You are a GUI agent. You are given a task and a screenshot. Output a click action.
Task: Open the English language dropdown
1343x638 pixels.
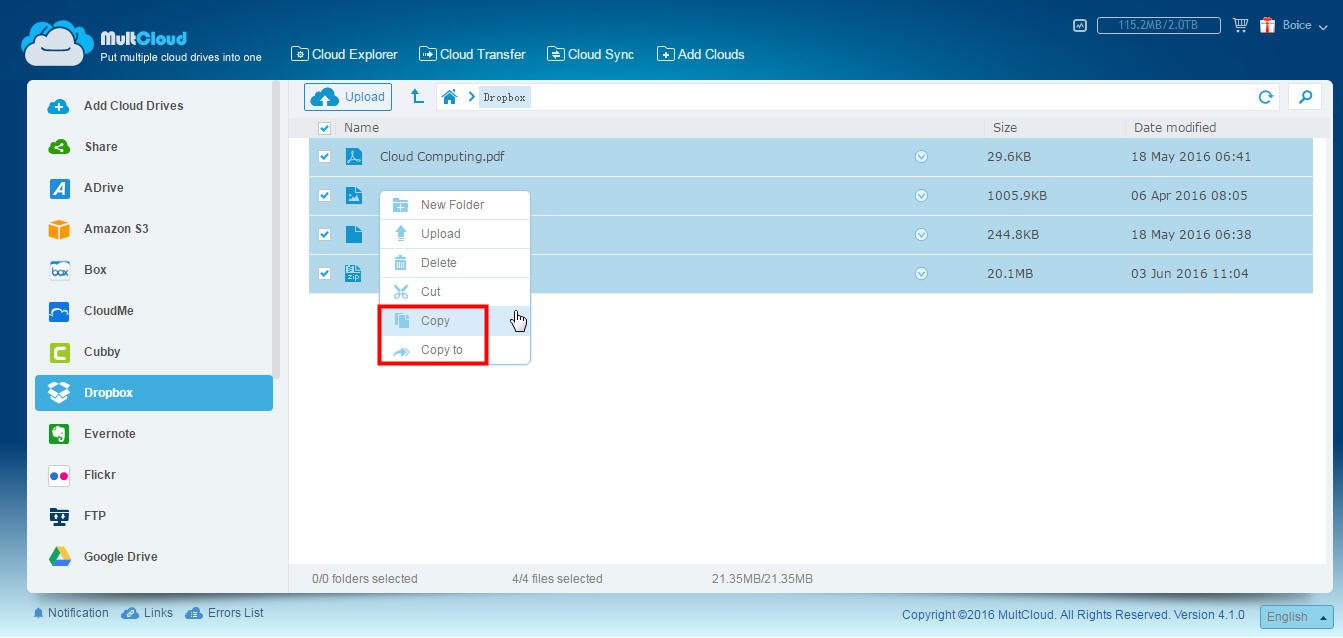pos(1296,617)
